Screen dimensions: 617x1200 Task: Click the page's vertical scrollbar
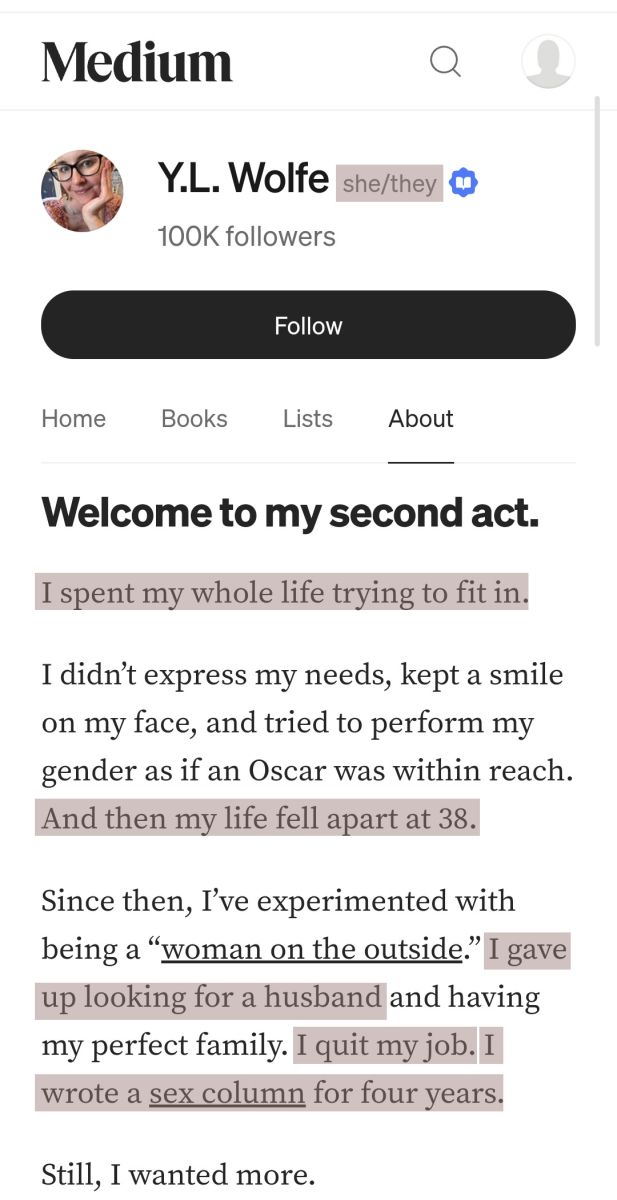point(598,221)
